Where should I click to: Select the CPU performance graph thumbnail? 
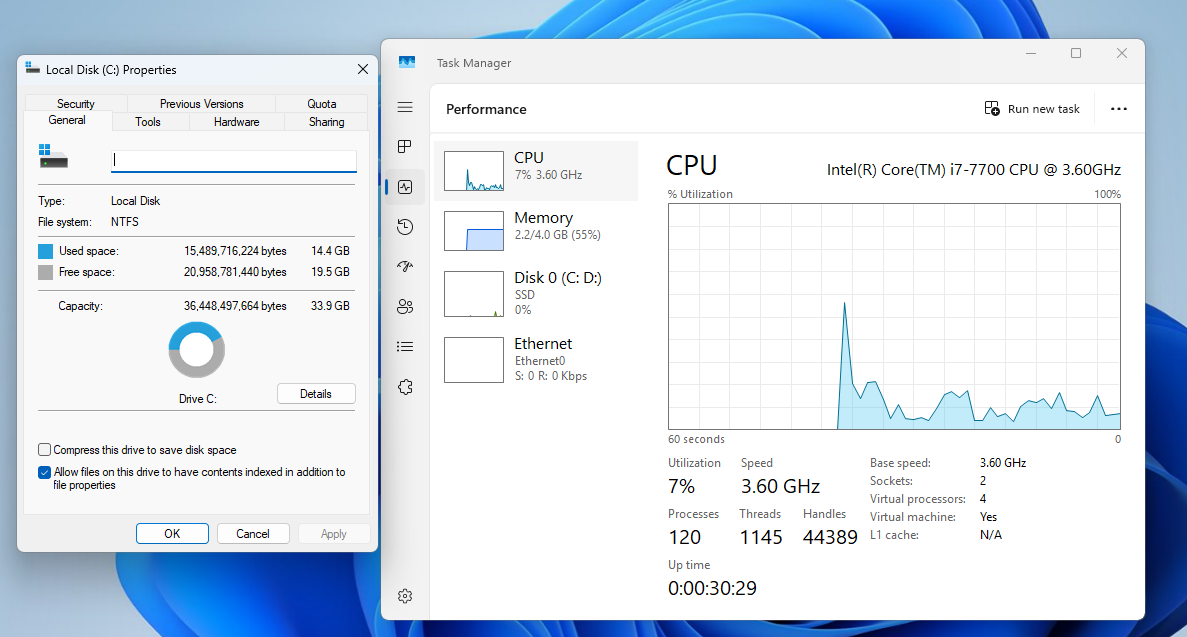coord(474,170)
